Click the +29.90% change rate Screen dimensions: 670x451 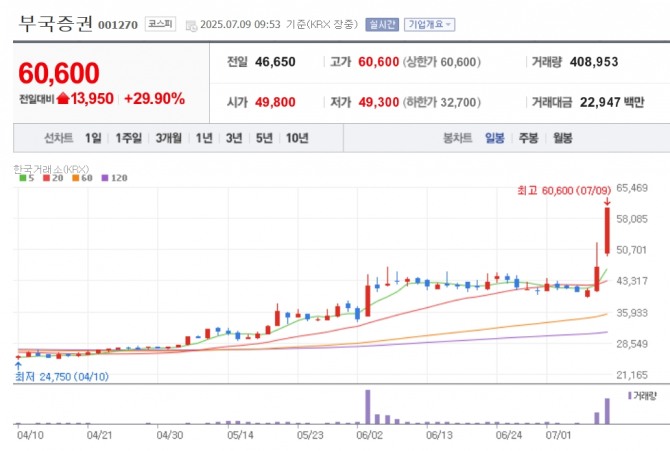click(154, 99)
